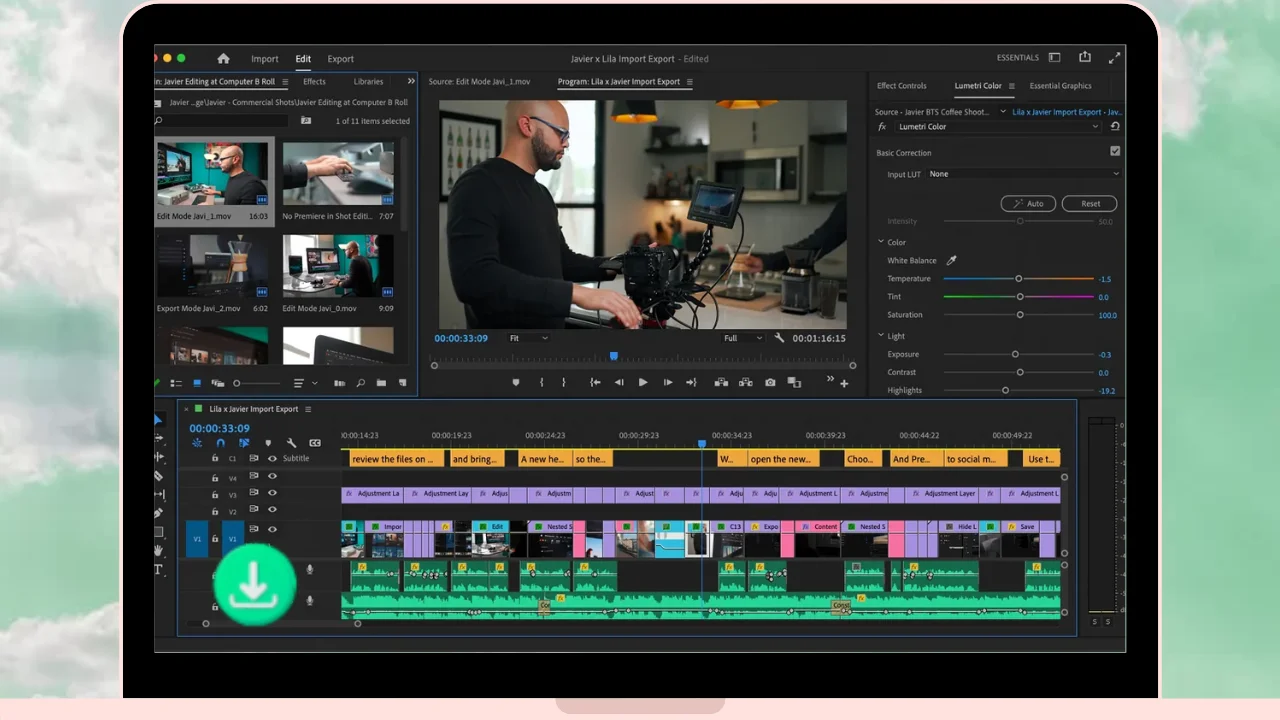Export frame with the camera icon
Viewport: 1280px width, 720px height.
pos(770,382)
